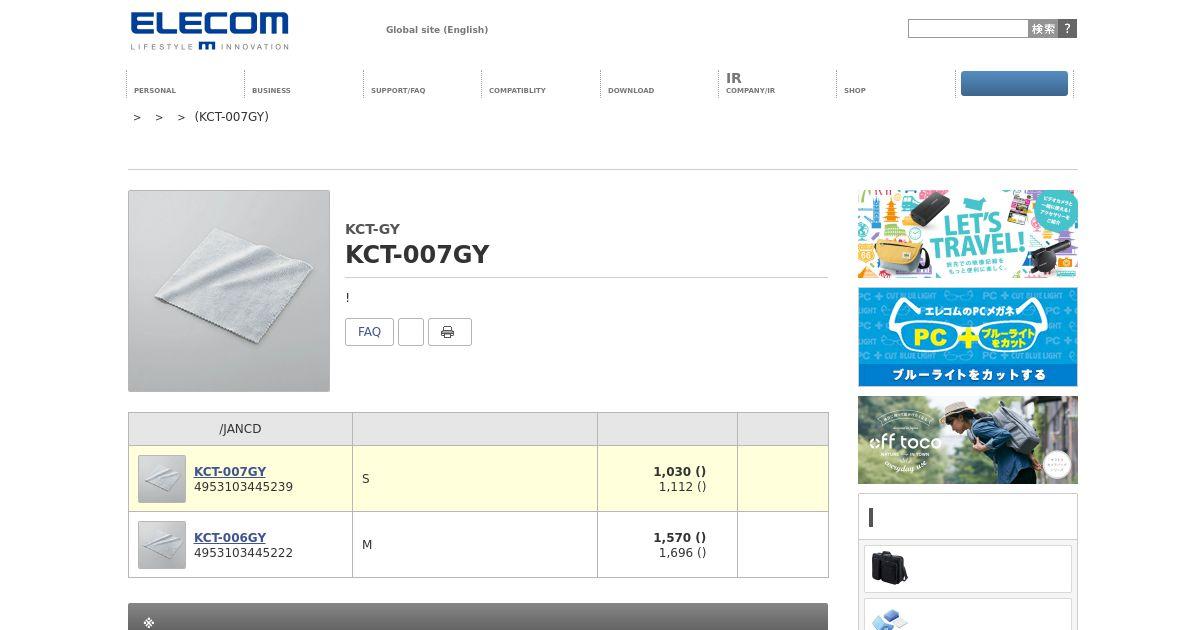Focus the site search input field
Image resolution: width=1200 pixels, height=630 pixels.
[968, 29]
